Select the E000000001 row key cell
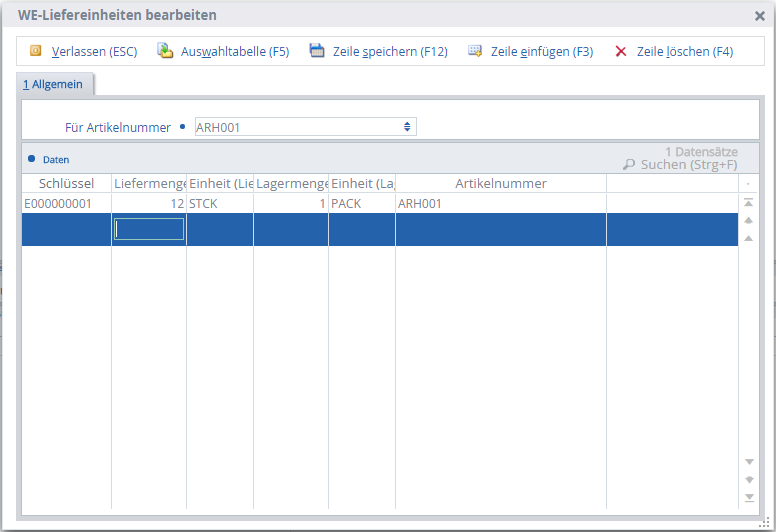Image resolution: width=776 pixels, height=532 pixels. (58, 203)
